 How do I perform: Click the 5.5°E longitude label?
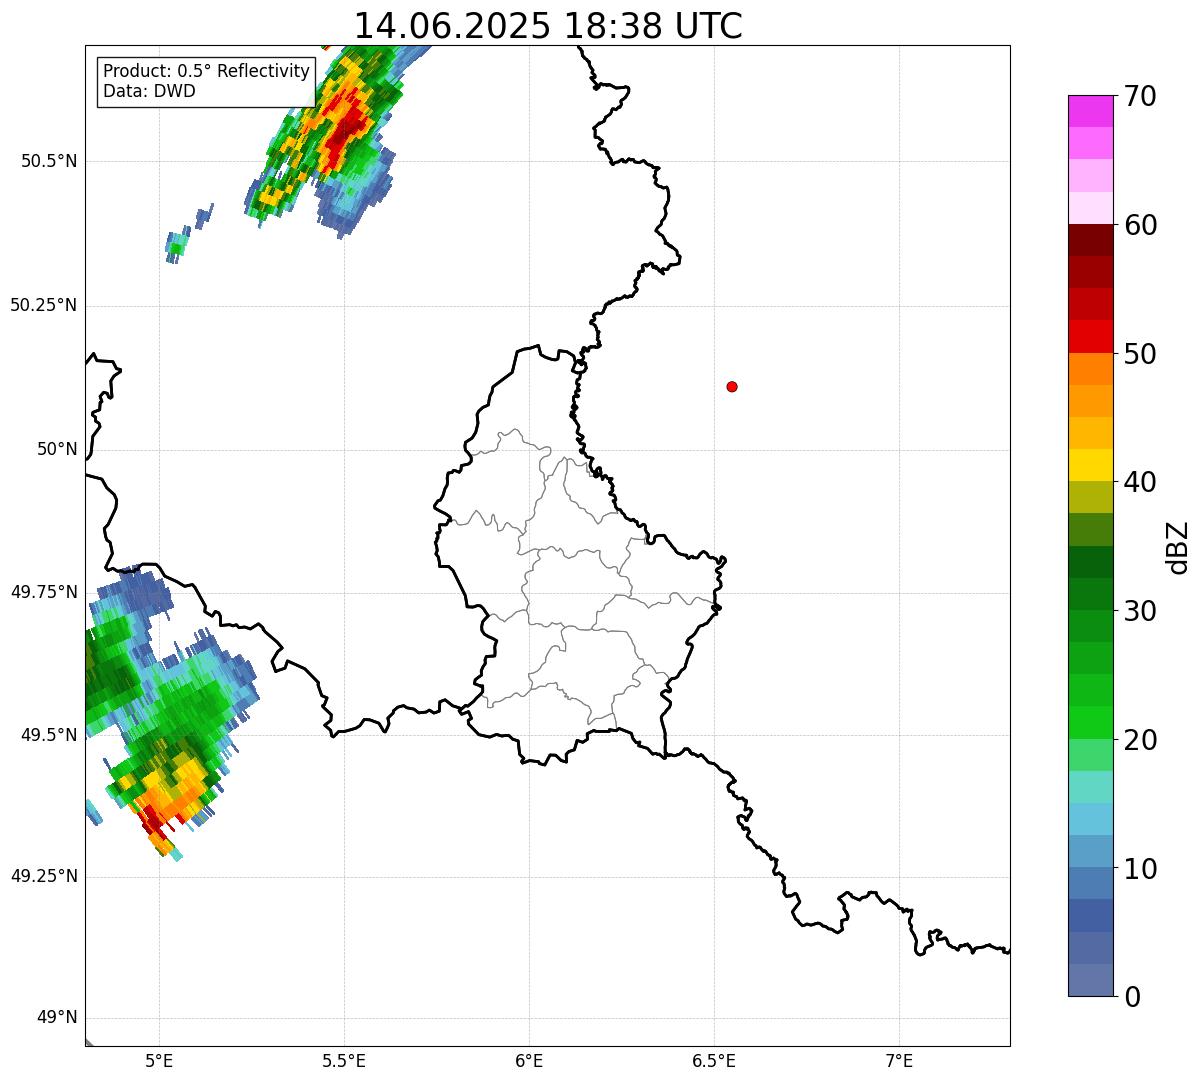(x=344, y=1060)
